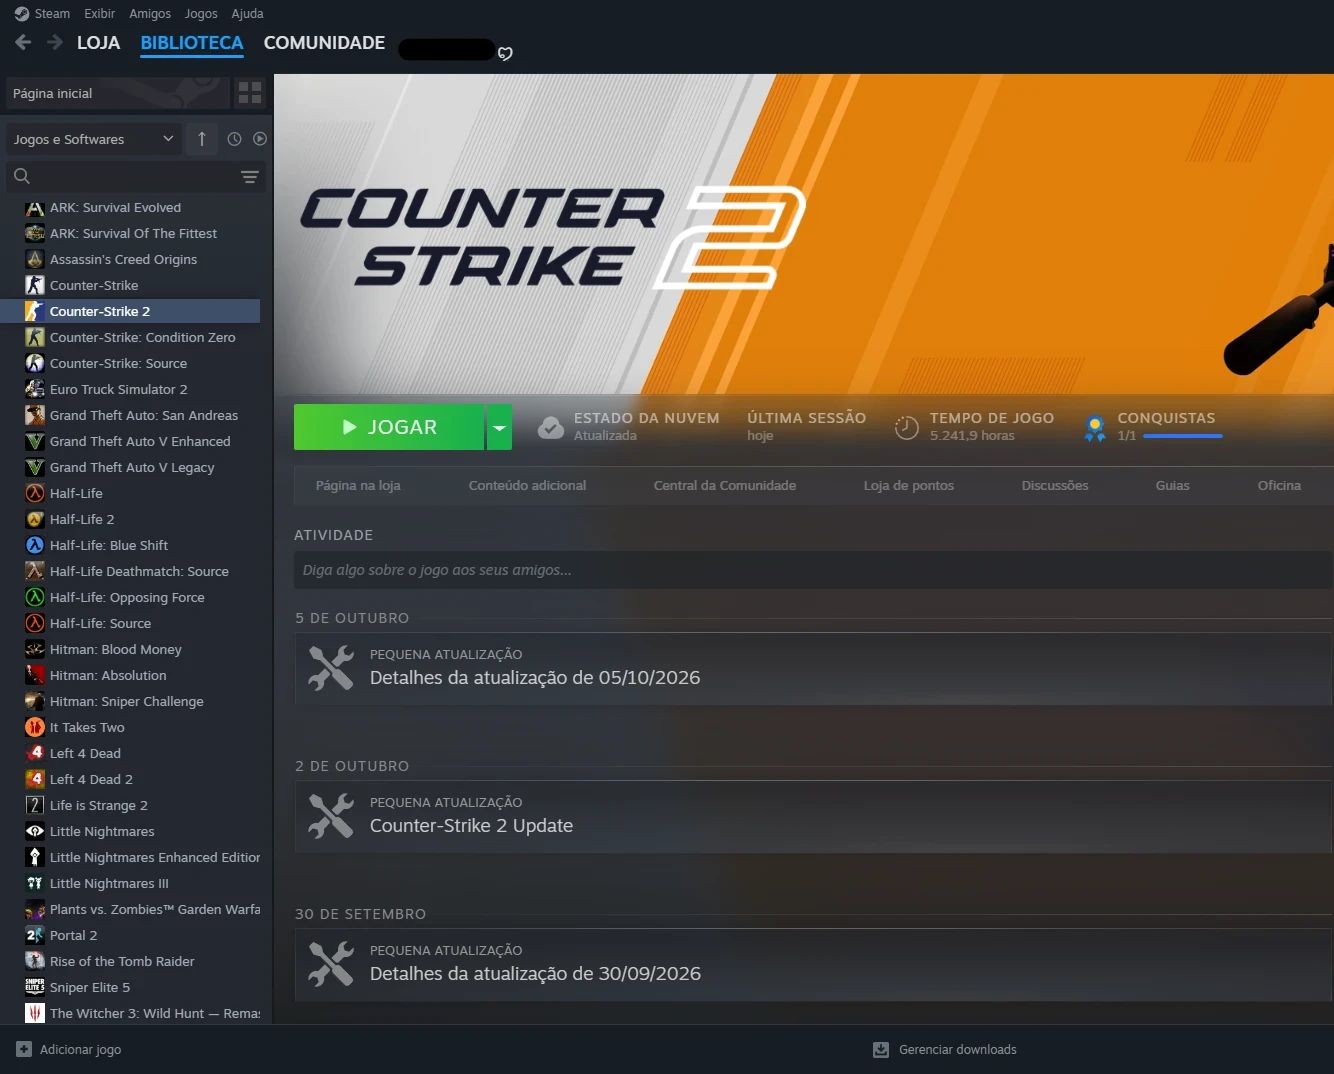Click the ready-to-play filter icon

click(x=260, y=139)
